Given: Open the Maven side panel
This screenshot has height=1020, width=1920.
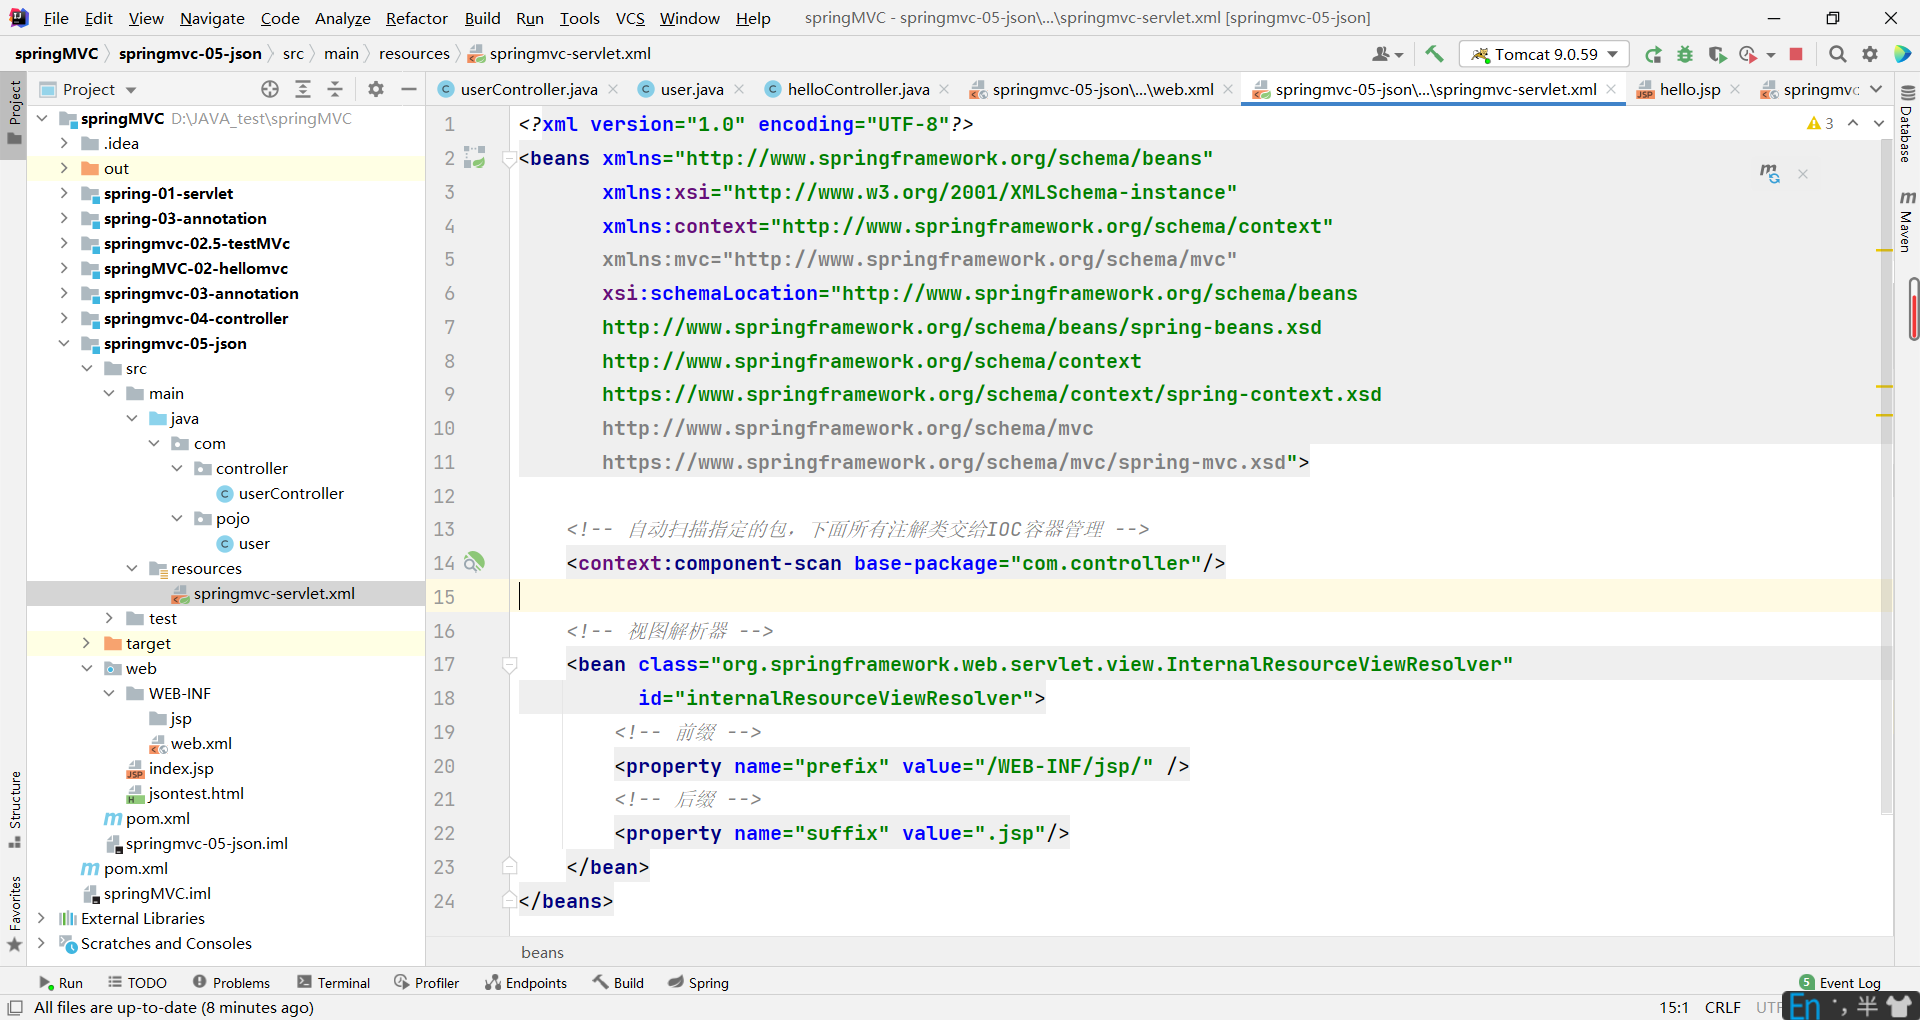Looking at the screenshot, I should [x=1907, y=220].
